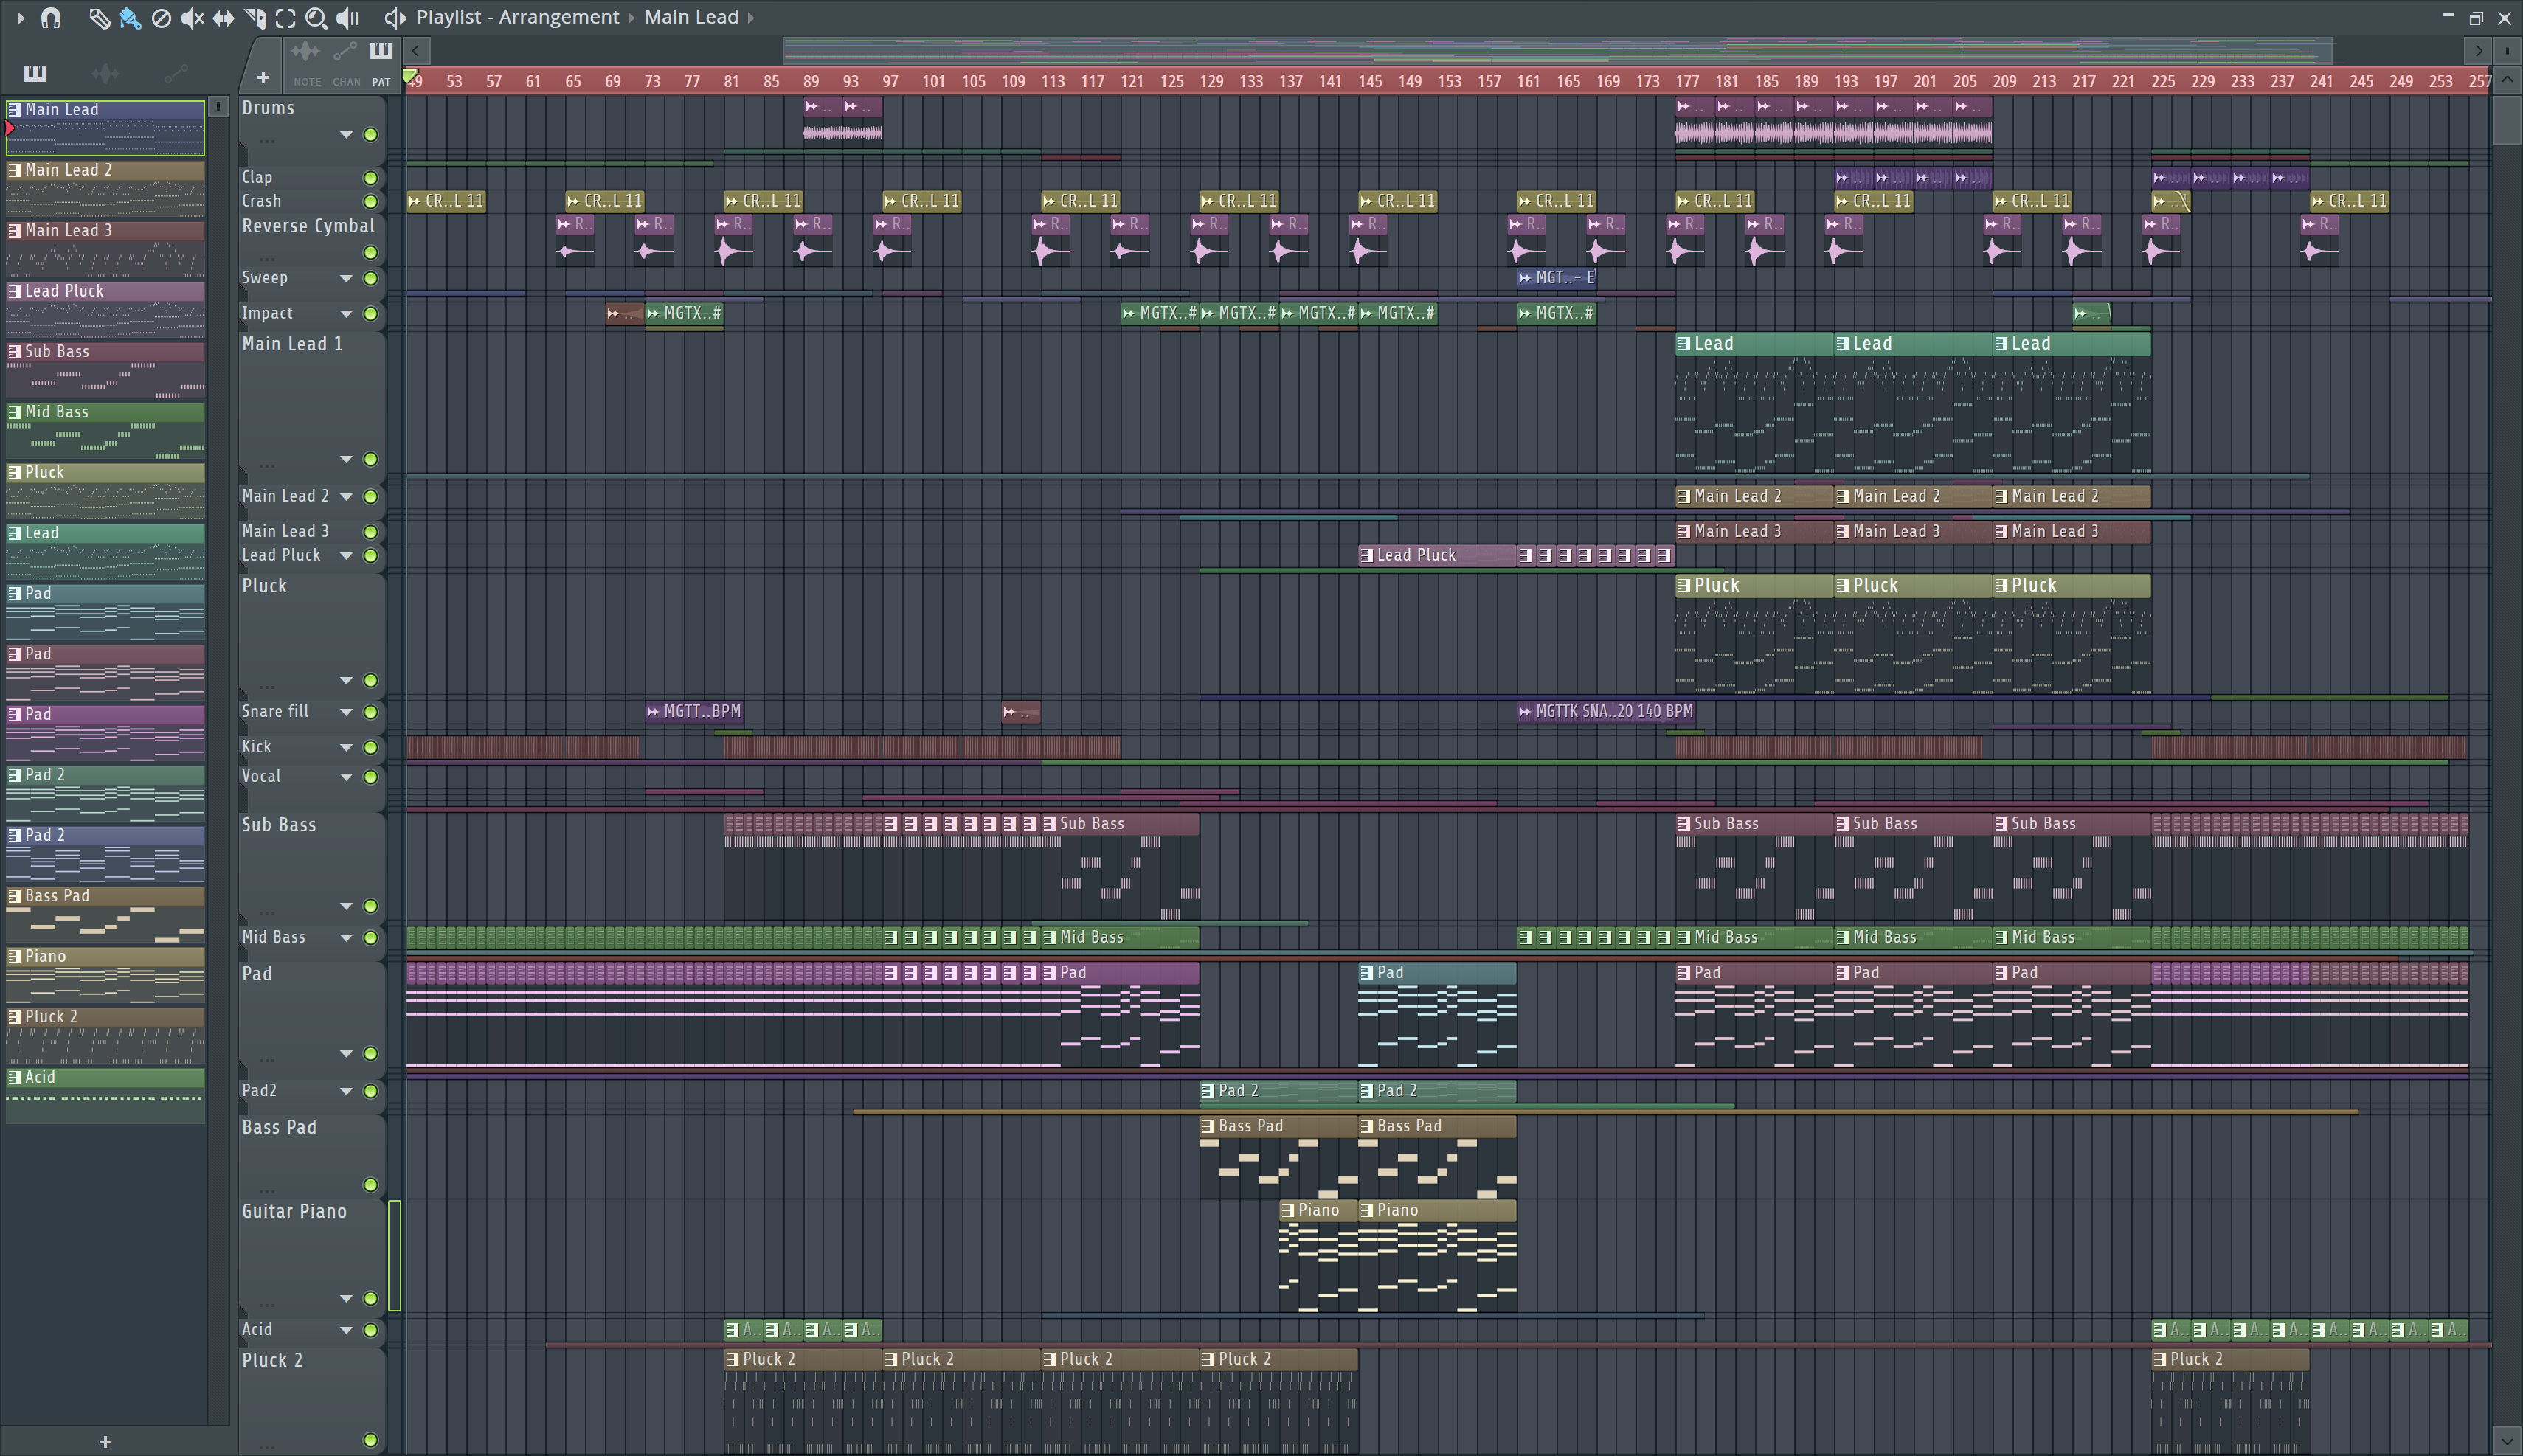
Task: Choose the Select marquee tool
Action: click(285, 18)
